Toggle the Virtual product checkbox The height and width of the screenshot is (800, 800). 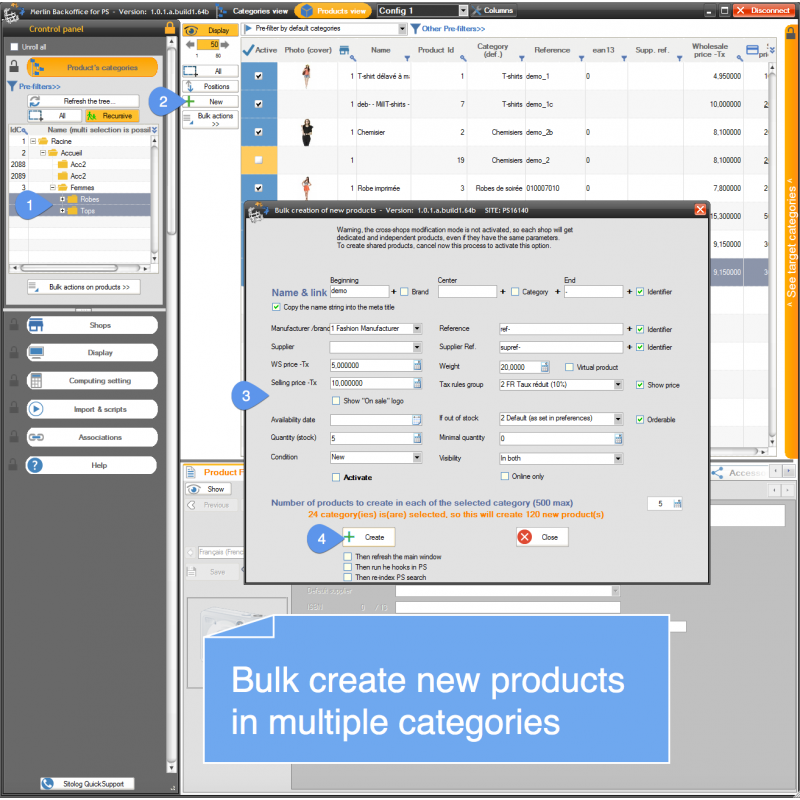coord(570,366)
